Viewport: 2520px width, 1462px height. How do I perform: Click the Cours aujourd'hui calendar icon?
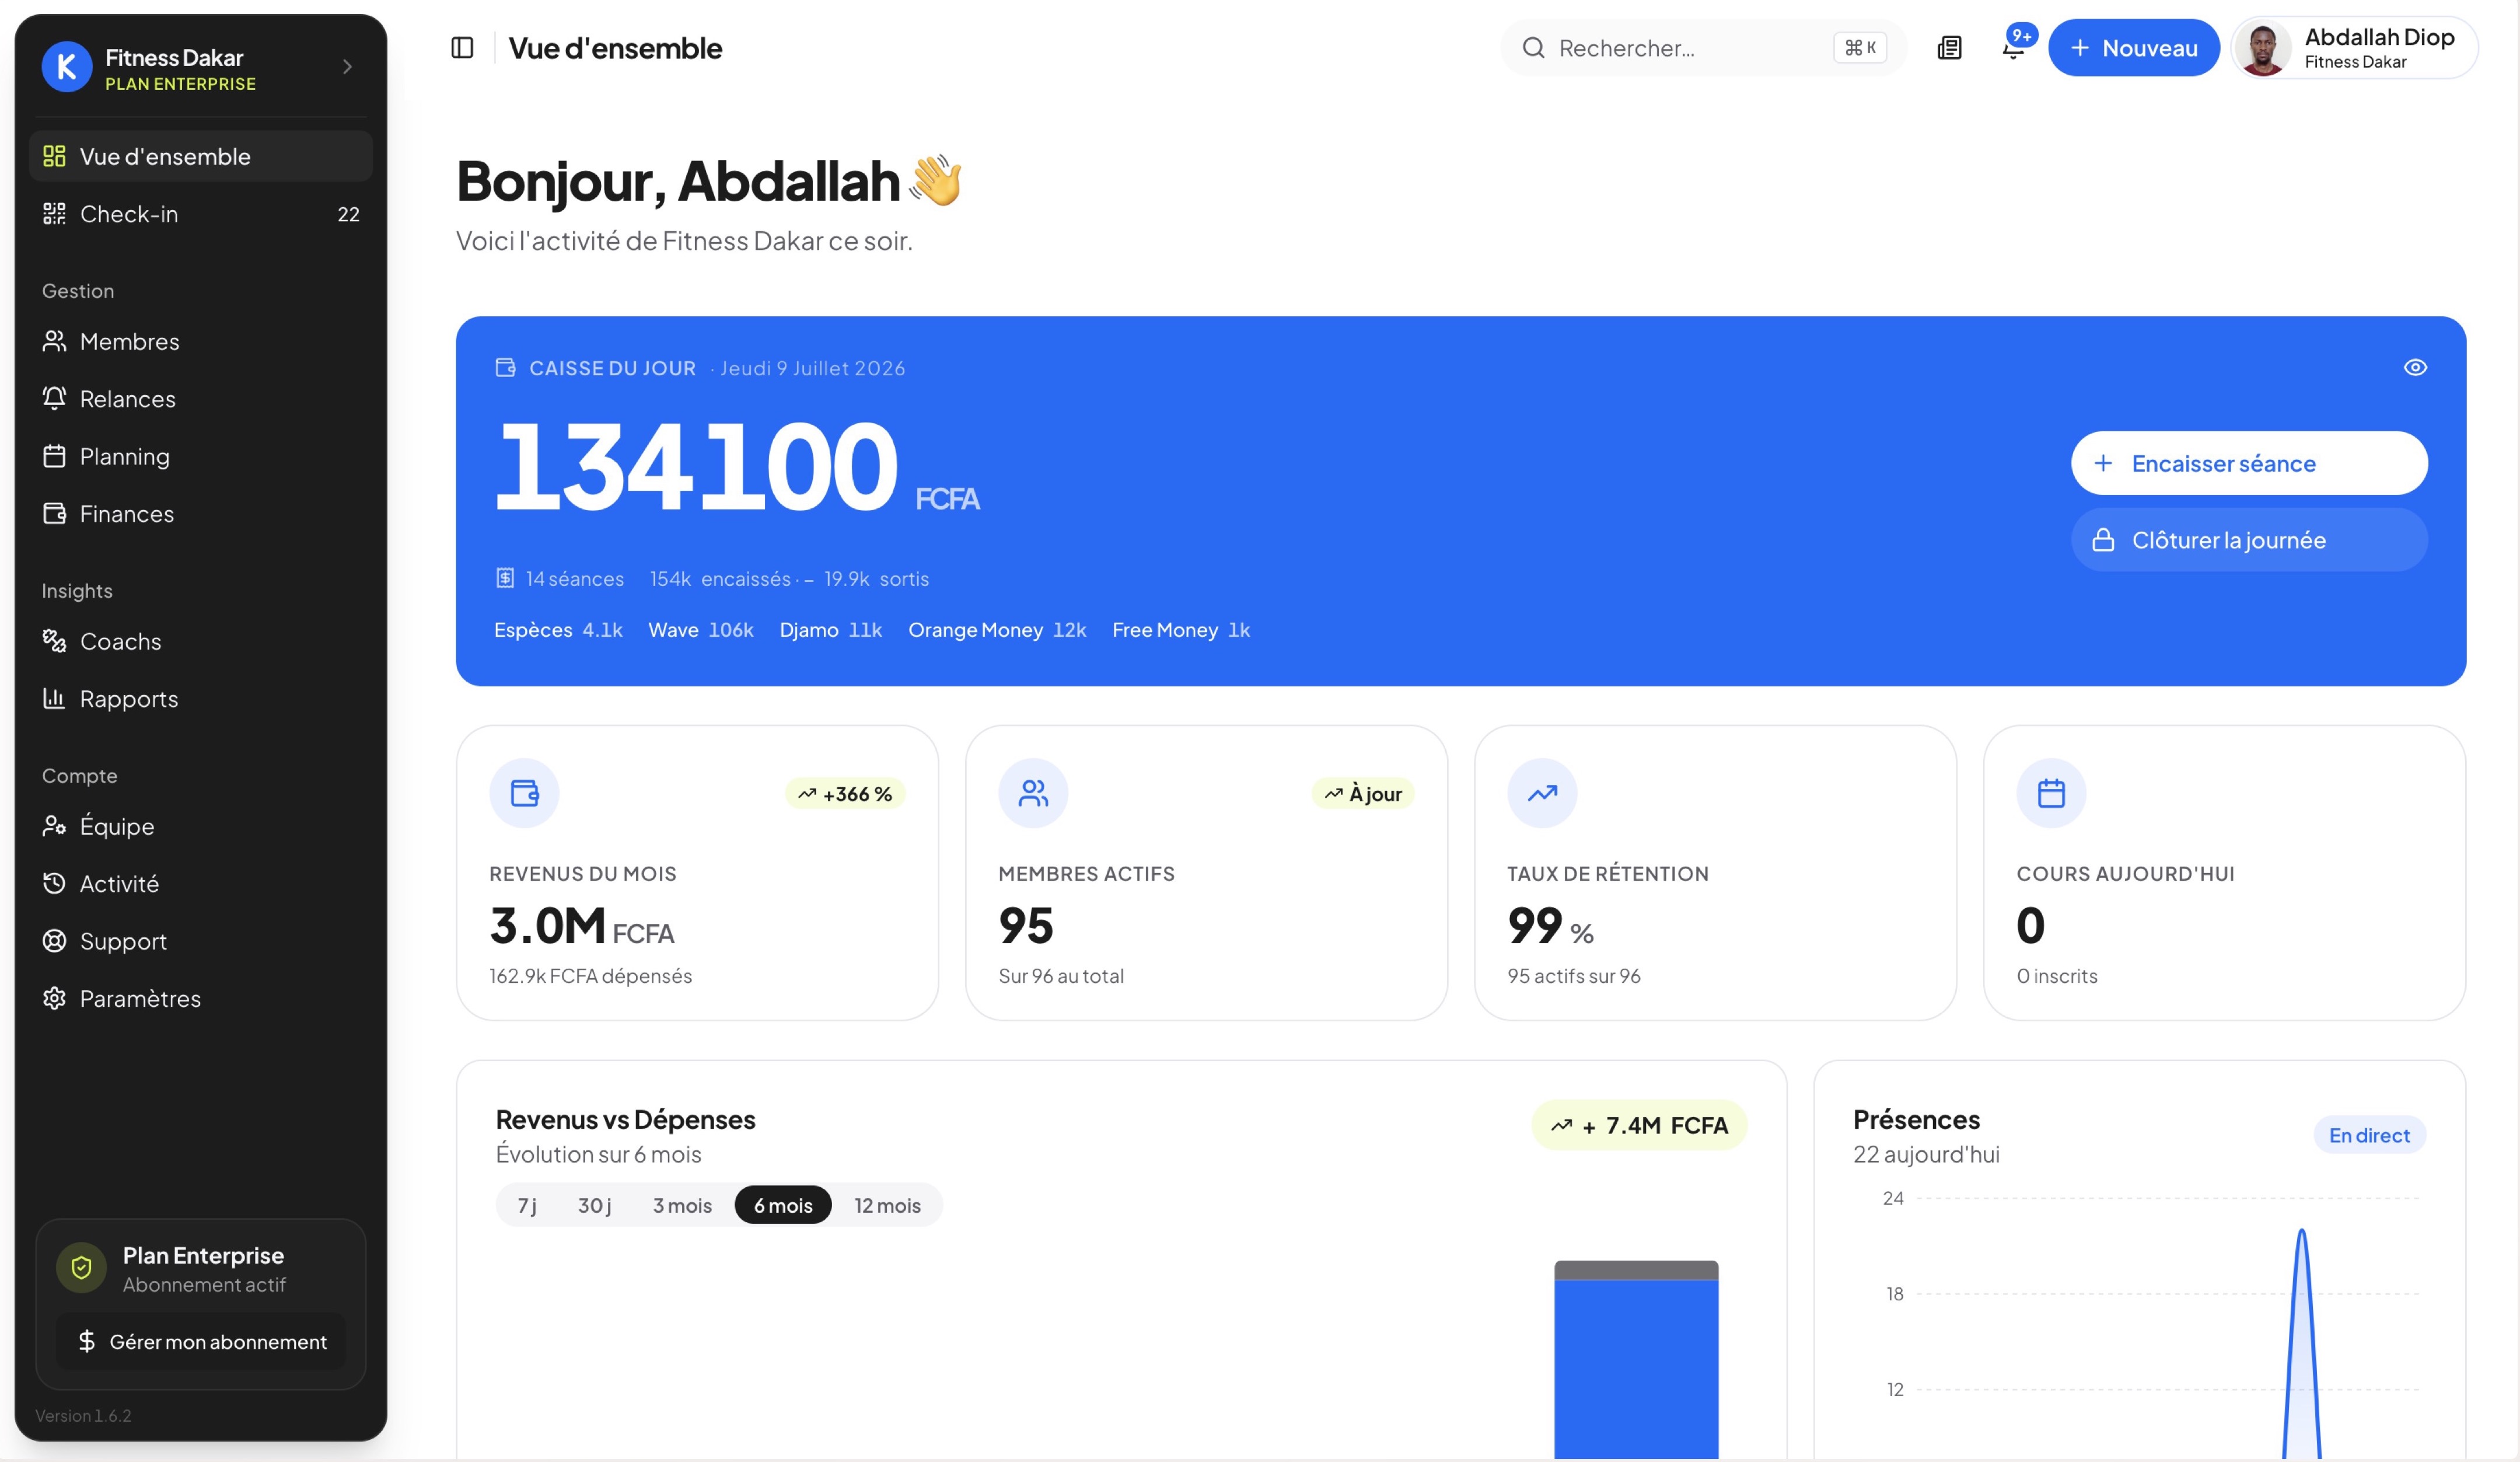tap(2051, 793)
